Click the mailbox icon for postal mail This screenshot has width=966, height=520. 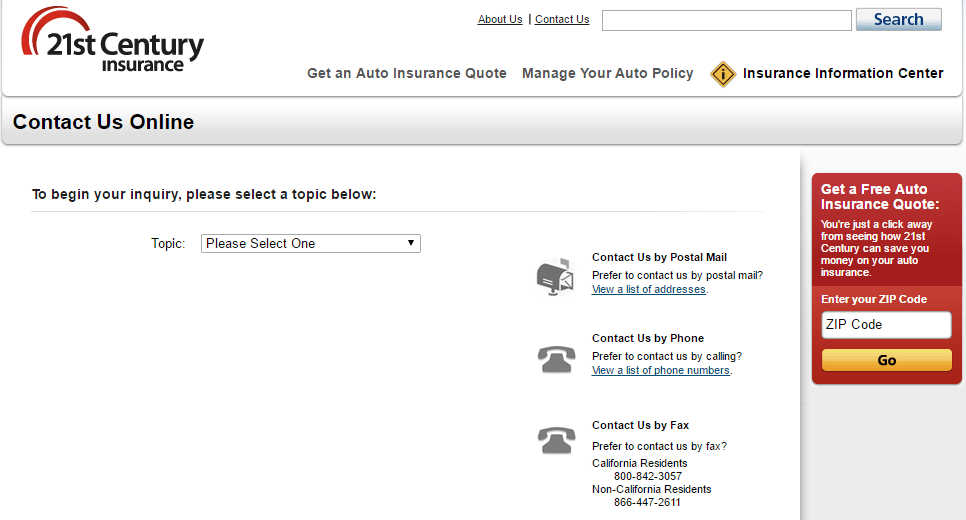point(555,277)
